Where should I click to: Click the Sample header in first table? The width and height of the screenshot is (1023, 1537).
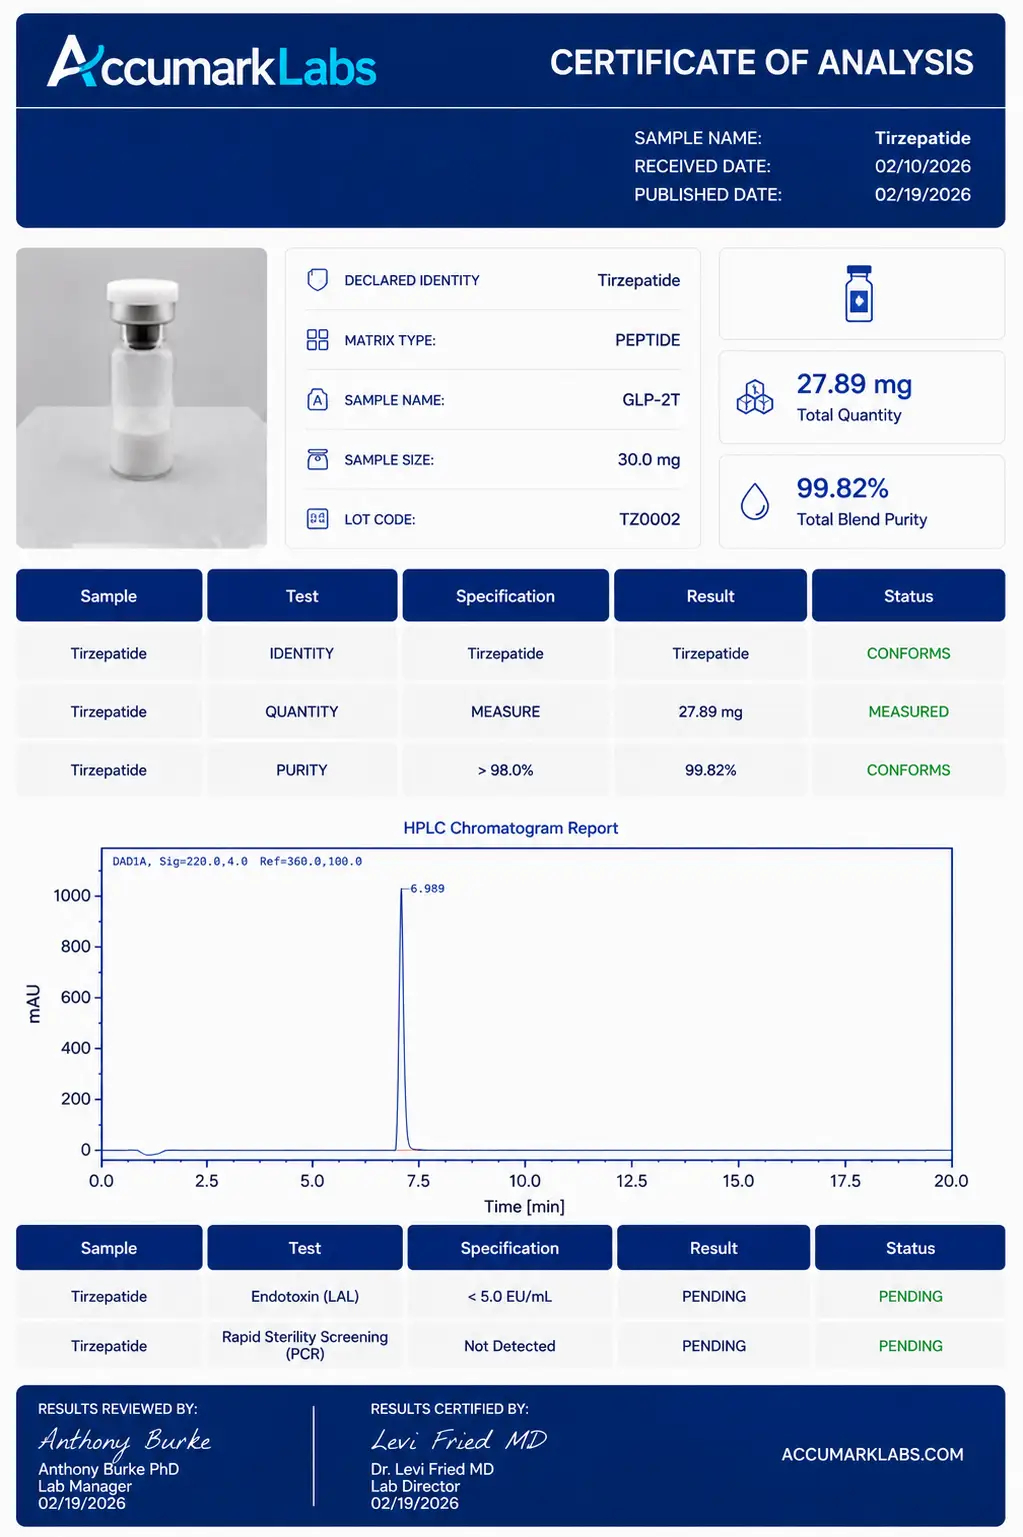(109, 596)
